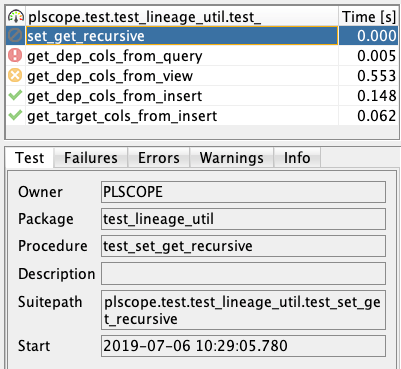
Task: Click the green checkmark for get_dep_cols_from_insert
Action: 15,95
